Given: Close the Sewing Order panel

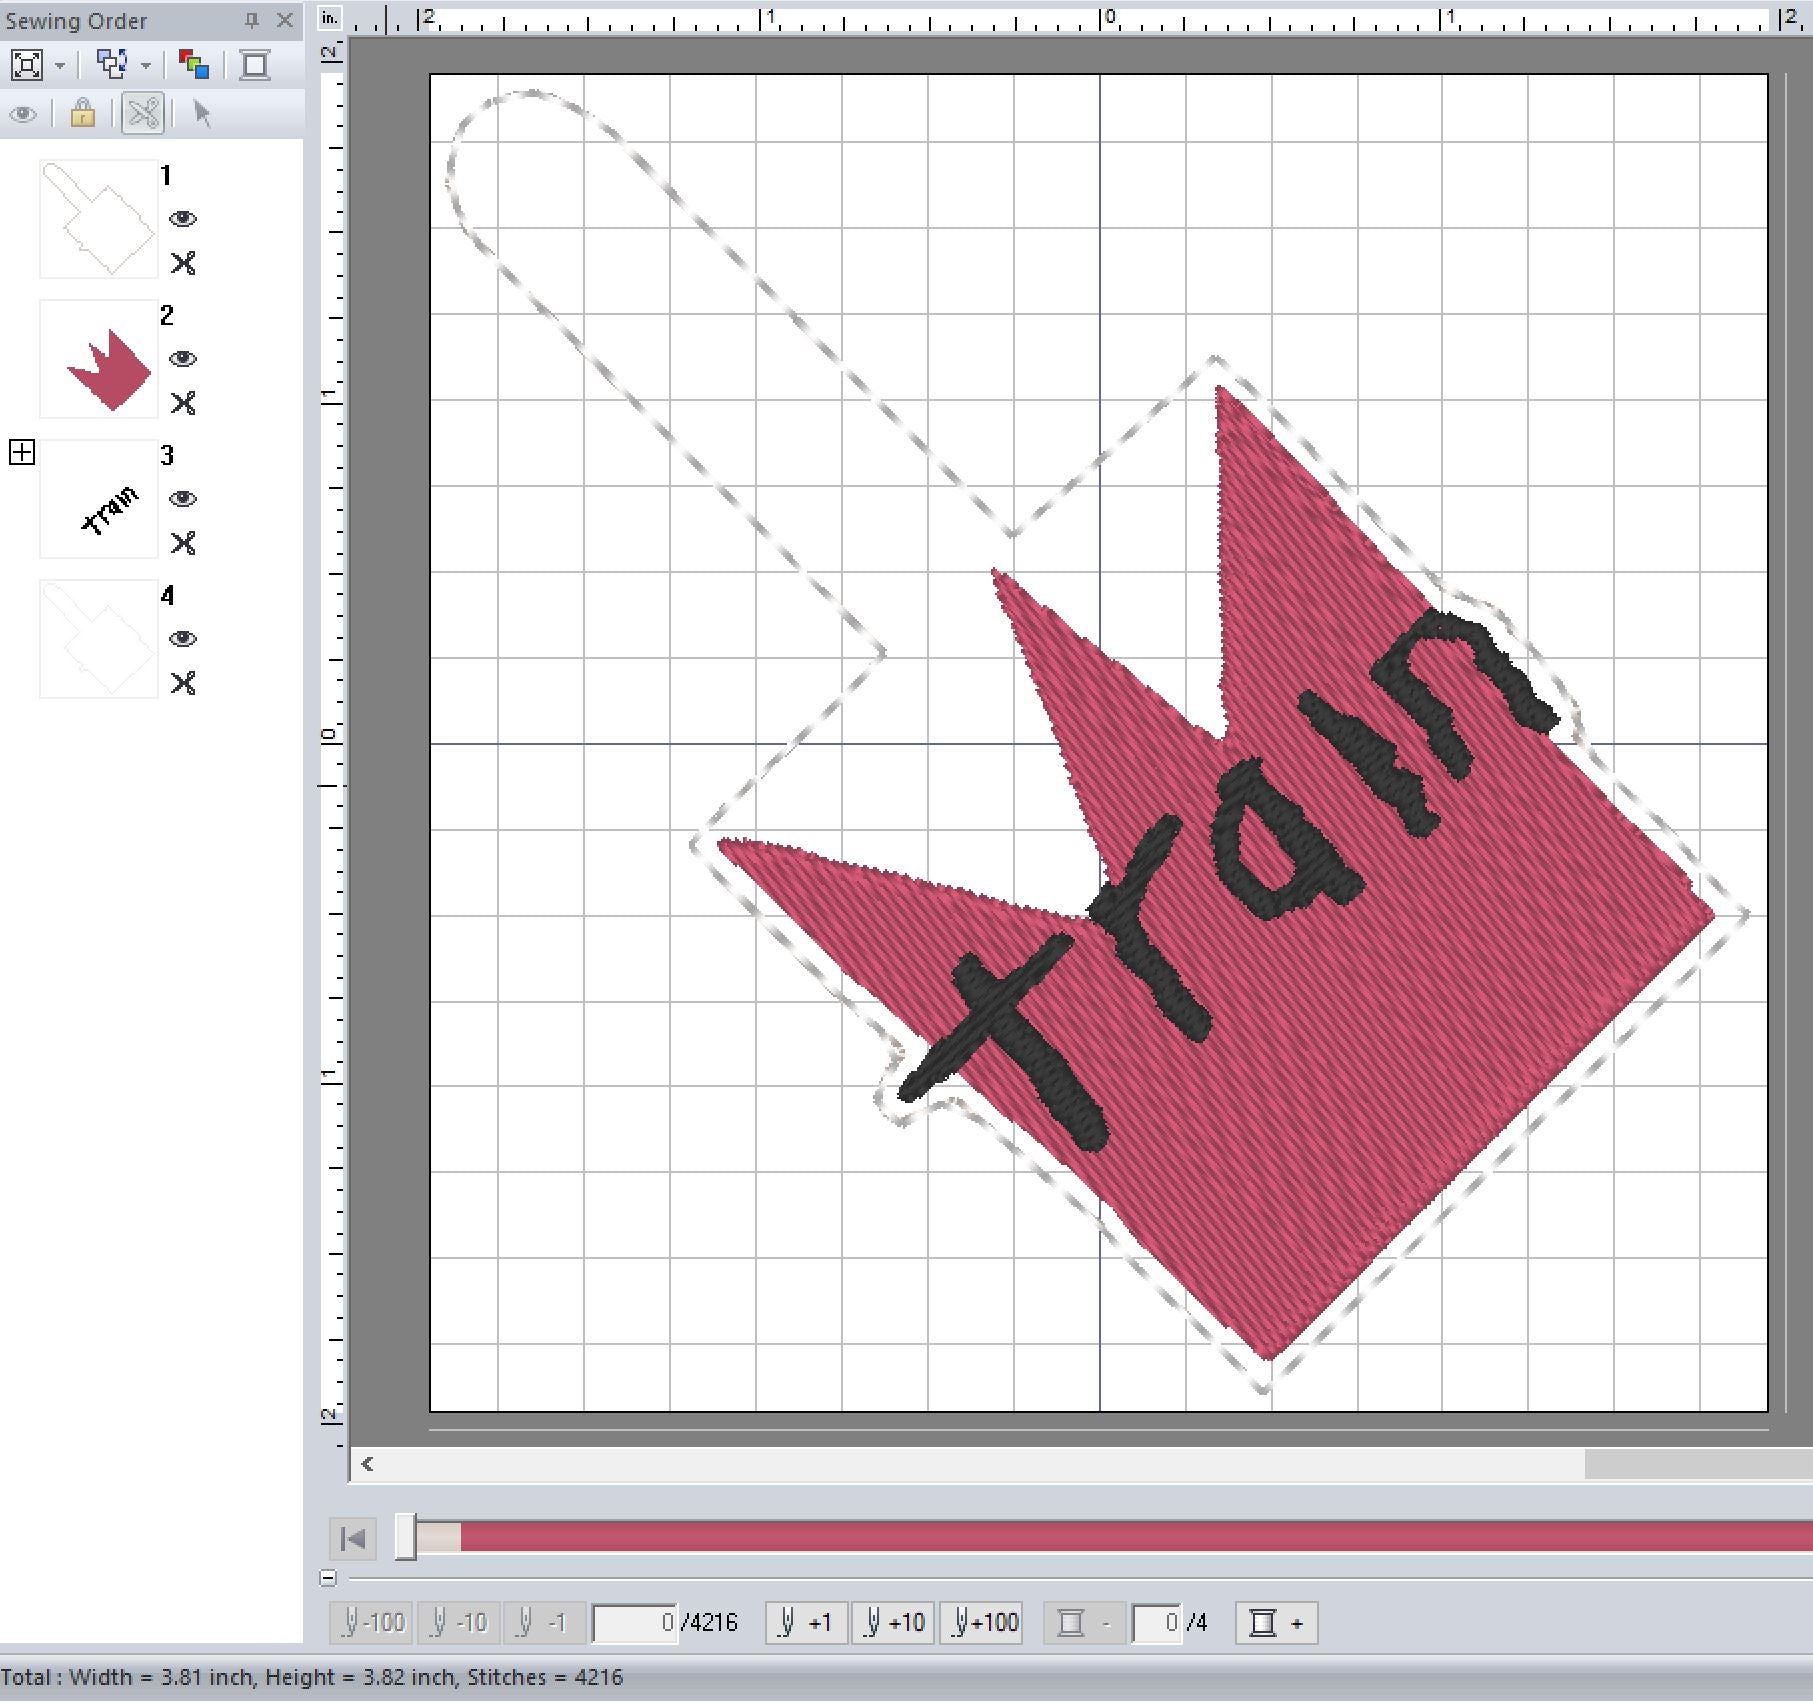Looking at the screenshot, I should (285, 19).
